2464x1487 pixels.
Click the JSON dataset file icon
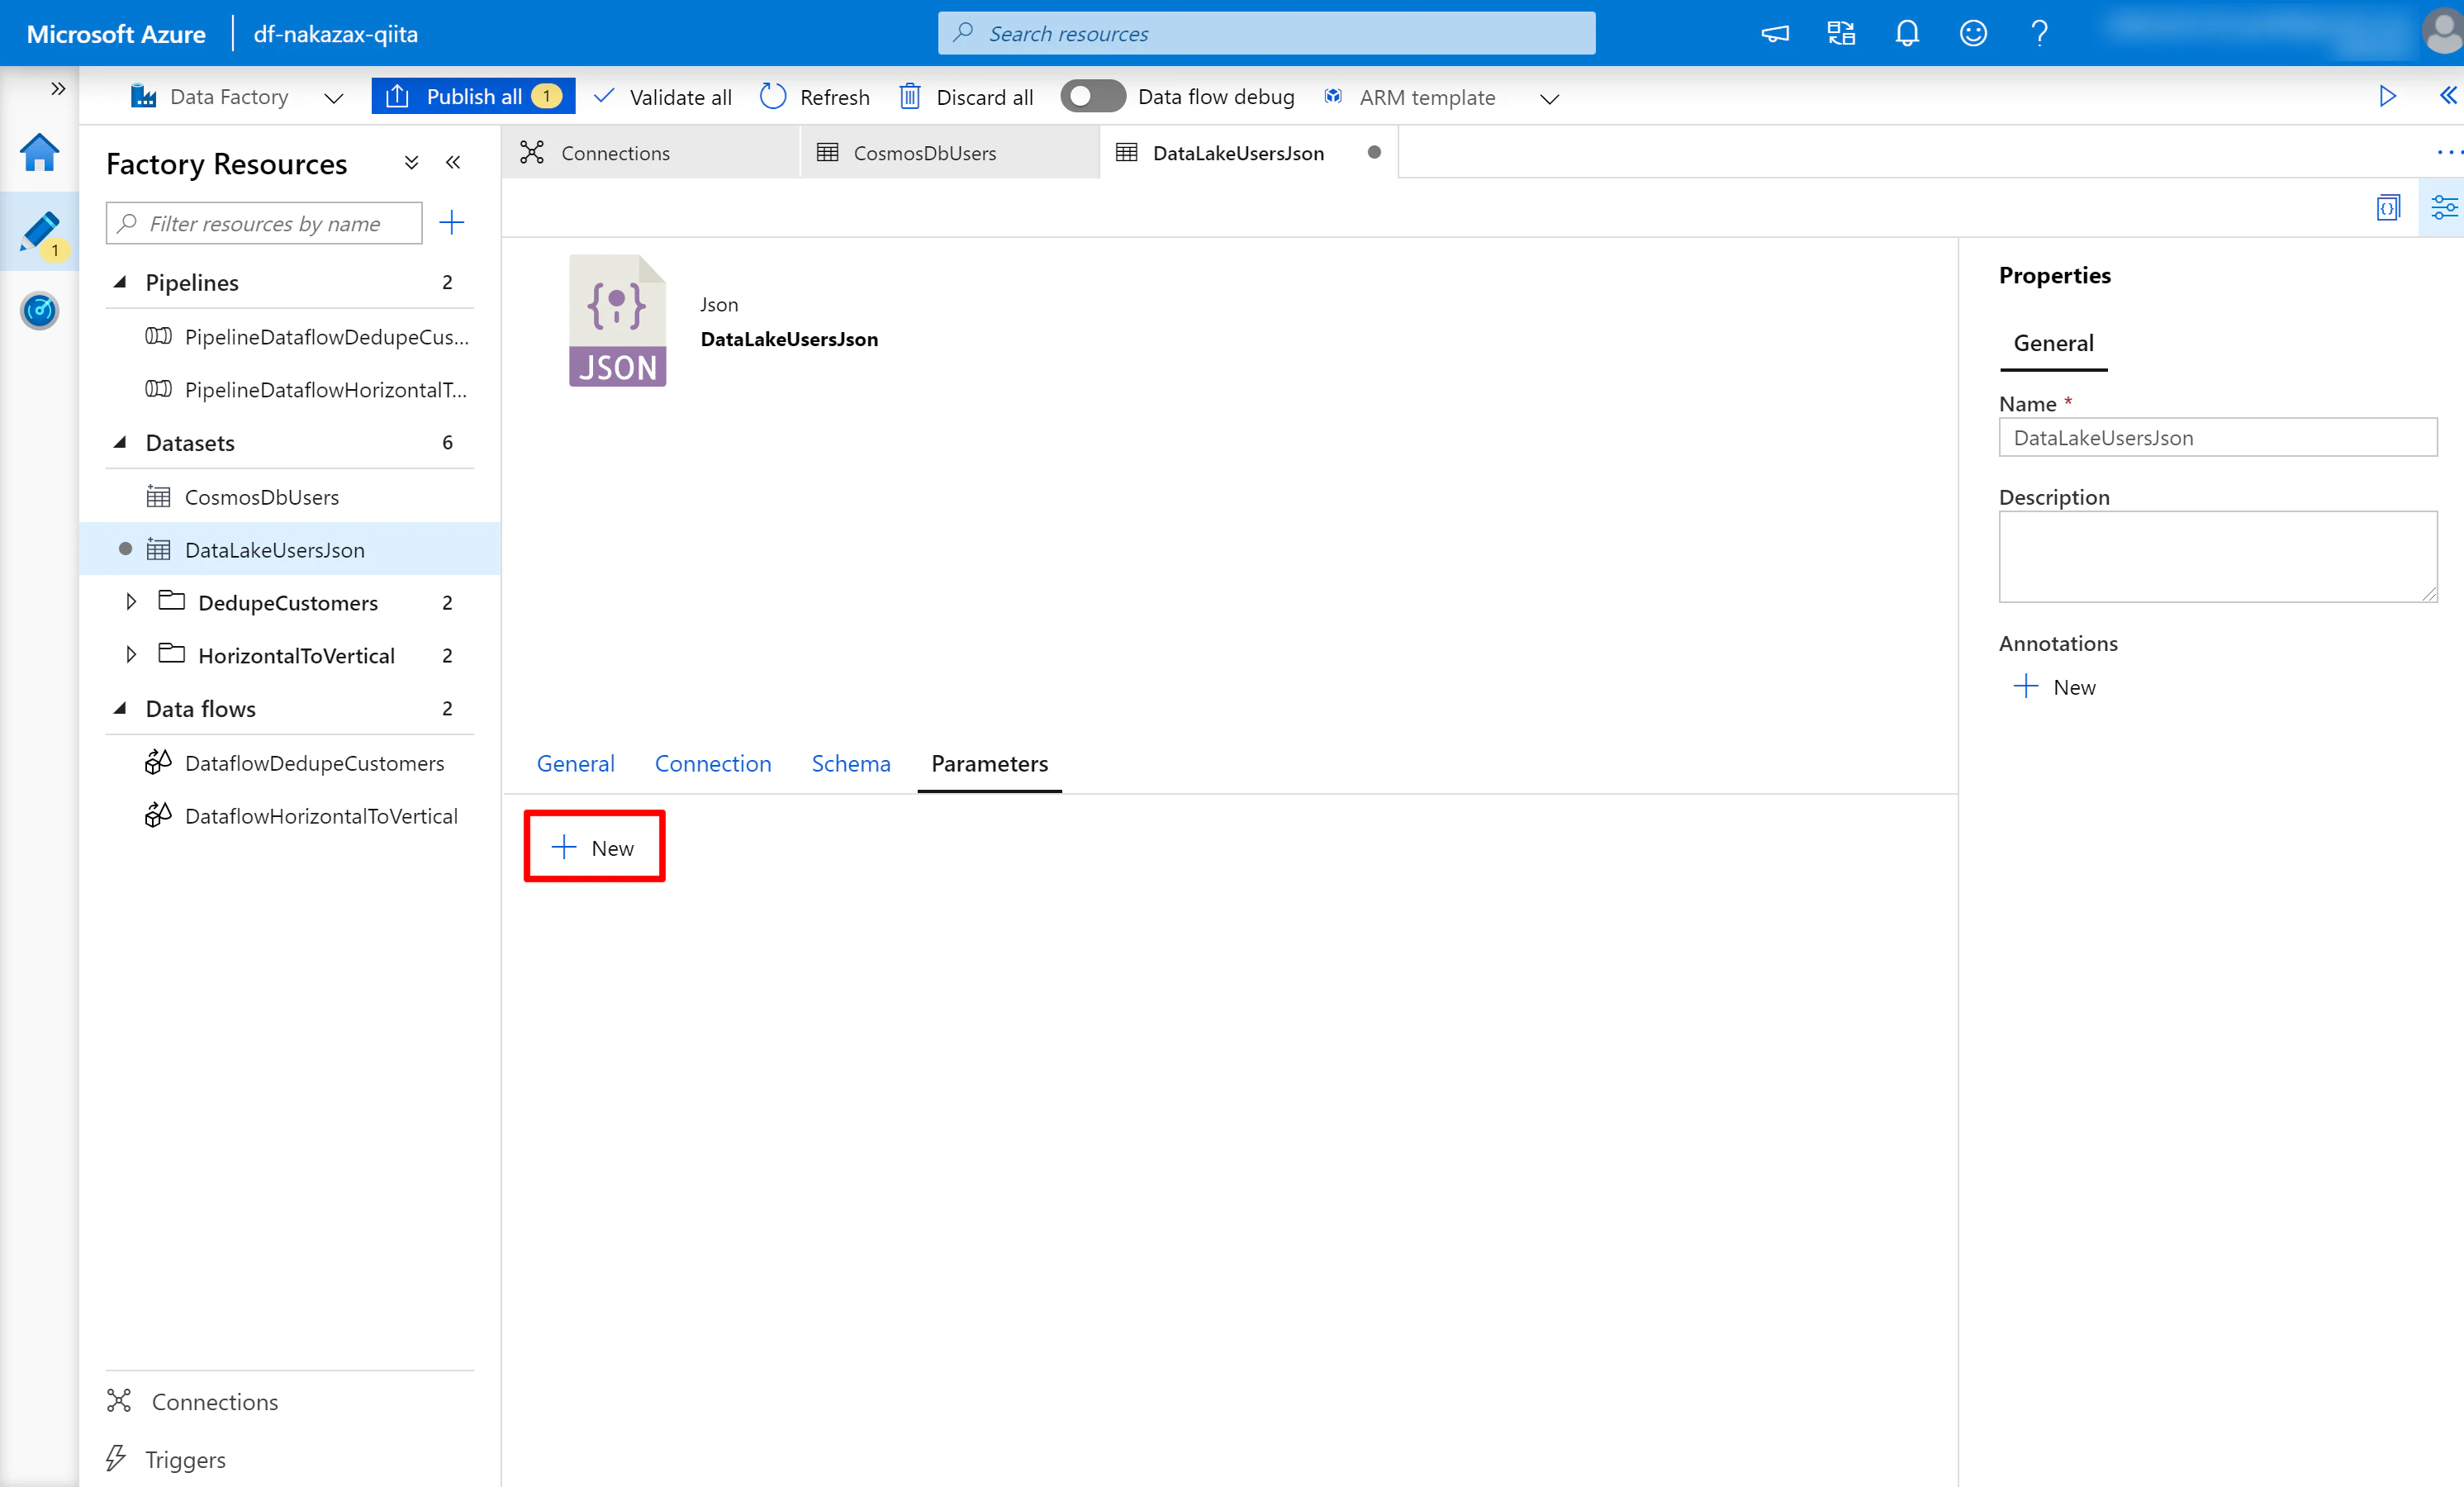tap(618, 320)
